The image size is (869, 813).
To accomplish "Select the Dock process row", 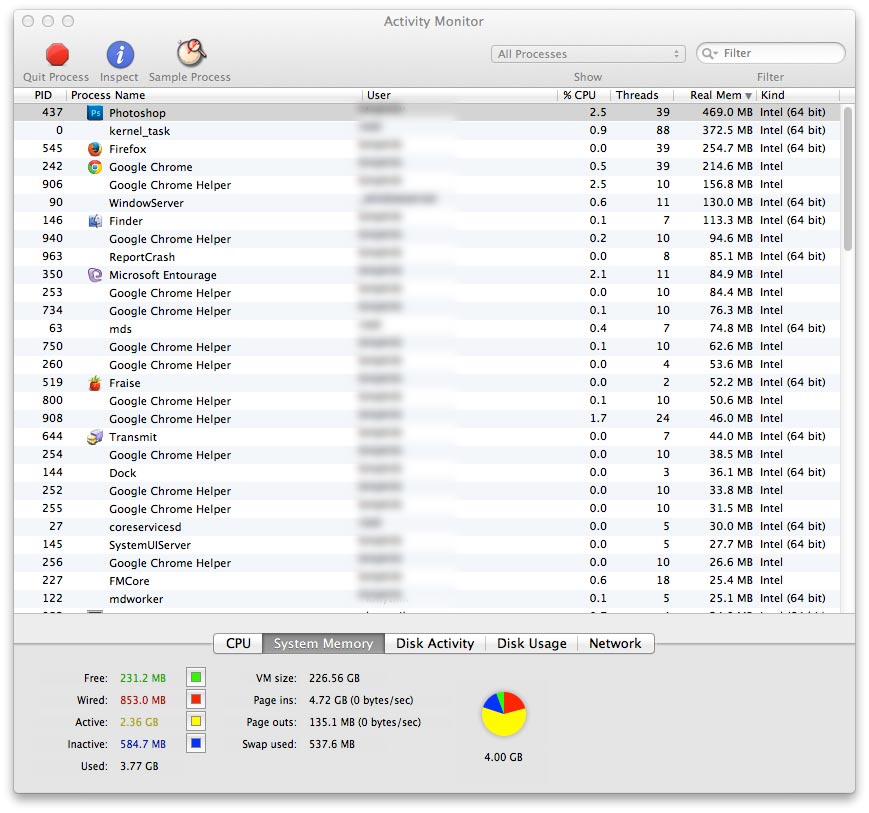I will click(x=427, y=473).
